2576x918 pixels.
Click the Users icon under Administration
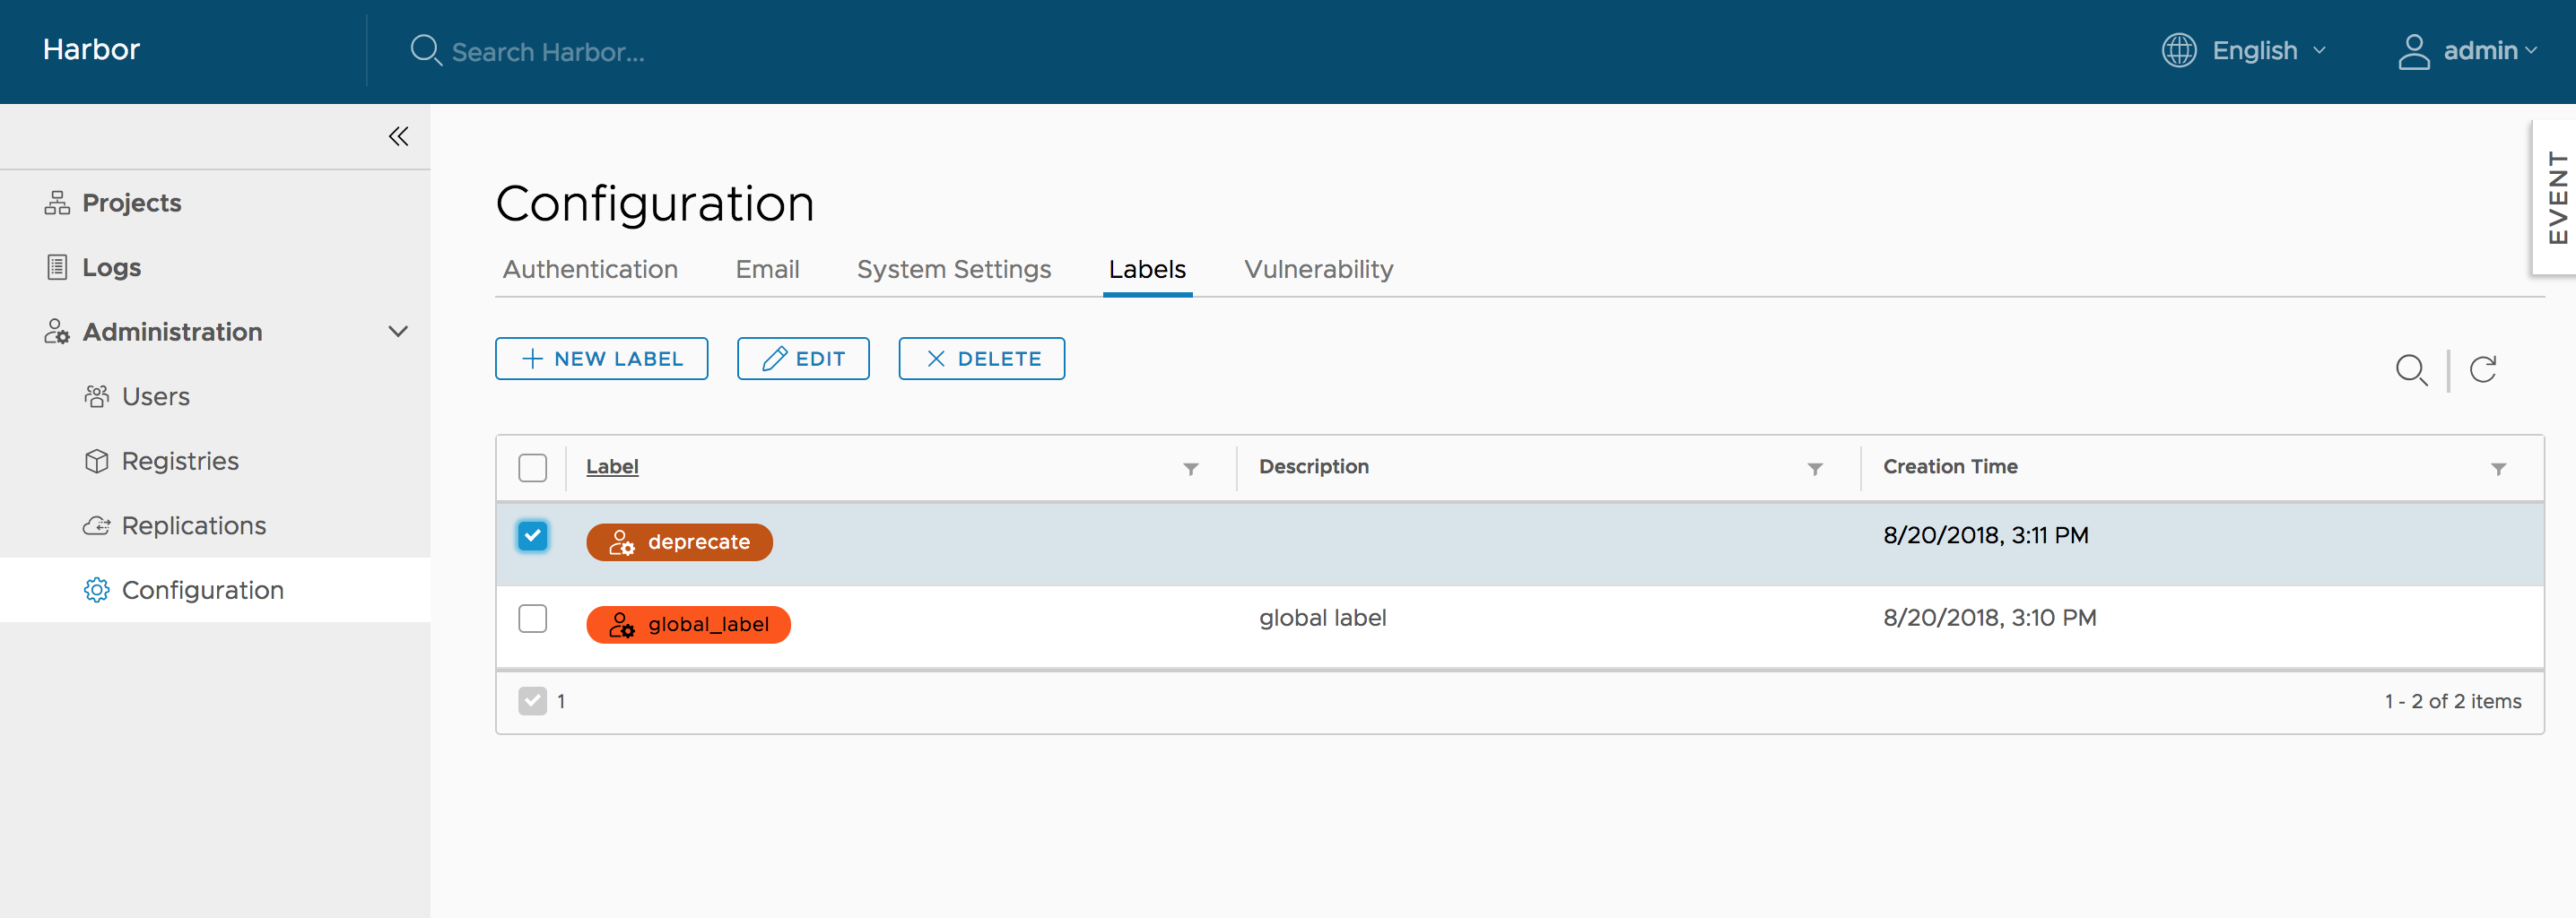(x=97, y=396)
